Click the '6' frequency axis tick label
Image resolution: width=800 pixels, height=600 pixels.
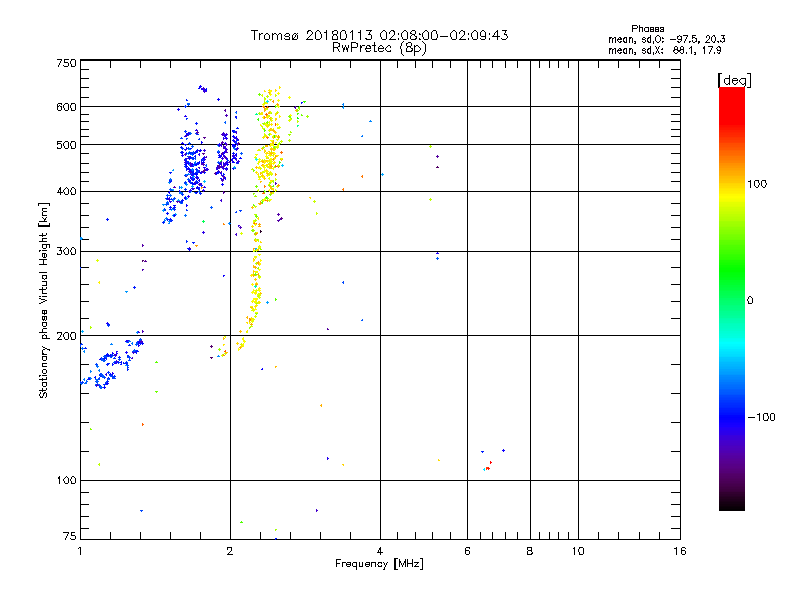(x=467, y=551)
